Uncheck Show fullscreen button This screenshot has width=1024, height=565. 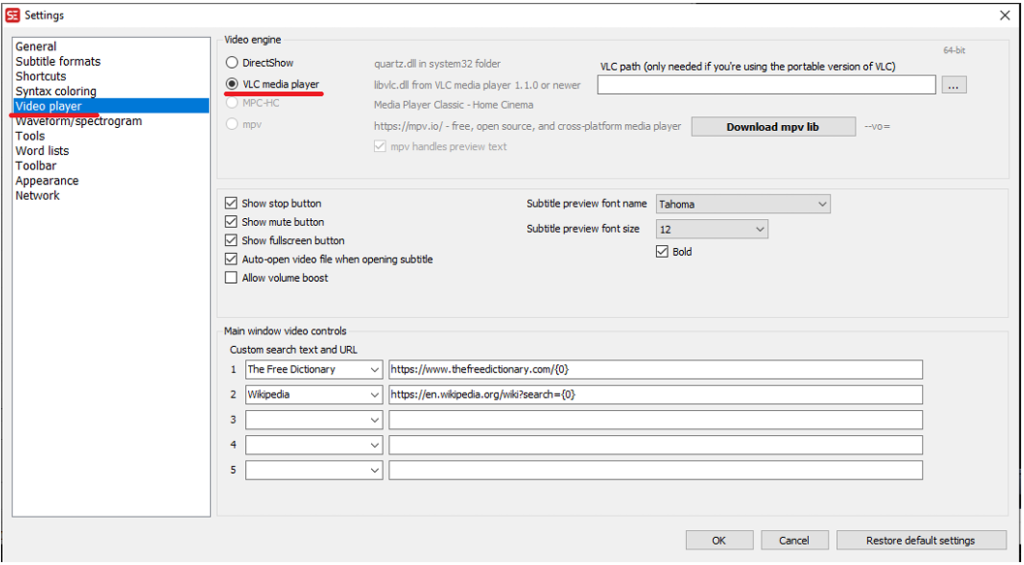pyautogui.click(x=232, y=241)
